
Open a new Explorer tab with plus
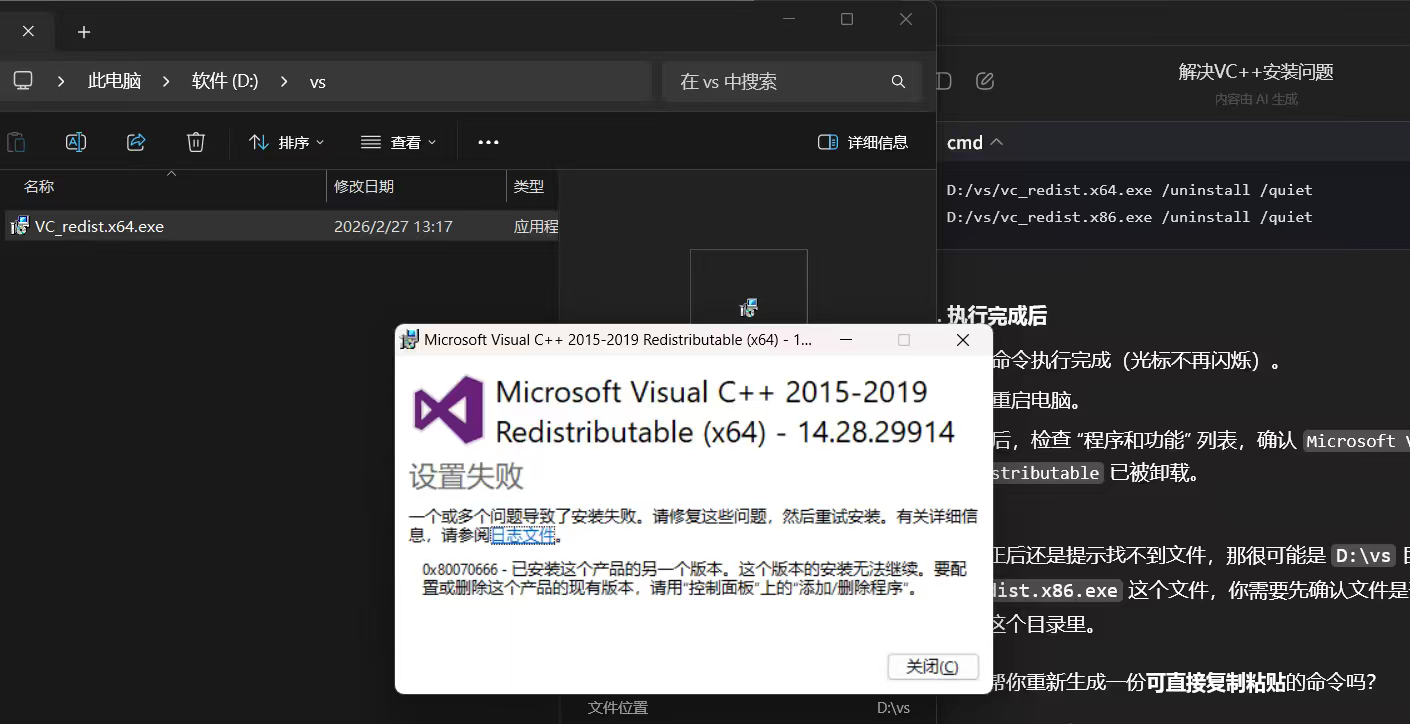point(84,32)
